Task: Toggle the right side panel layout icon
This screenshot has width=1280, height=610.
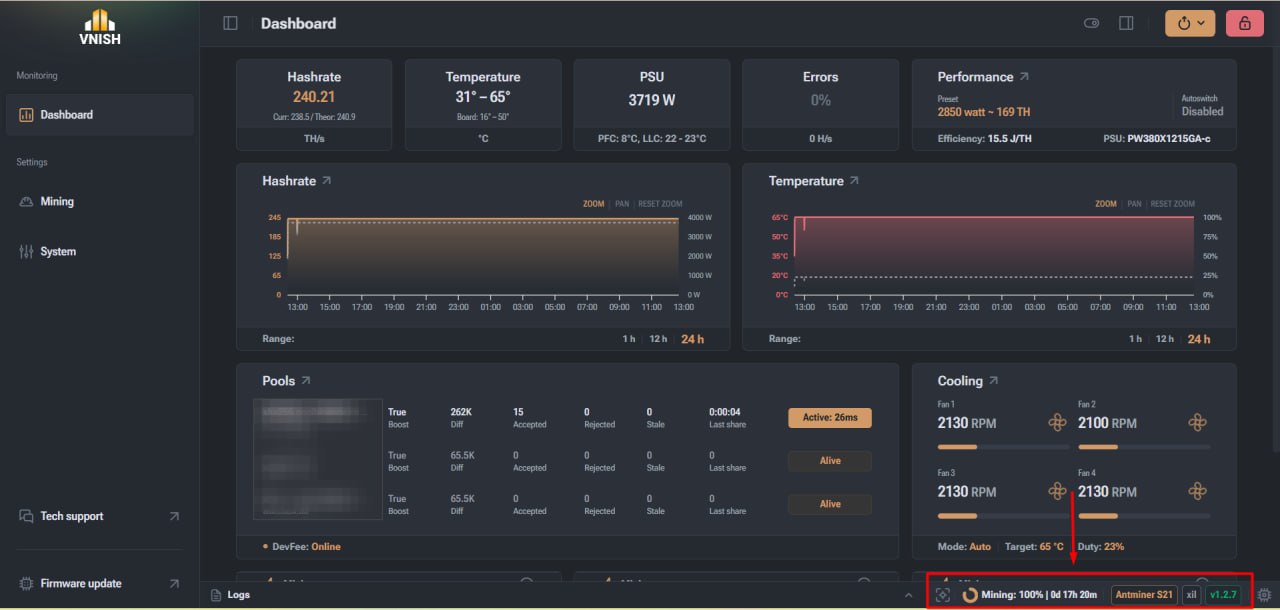Action: [1126, 23]
